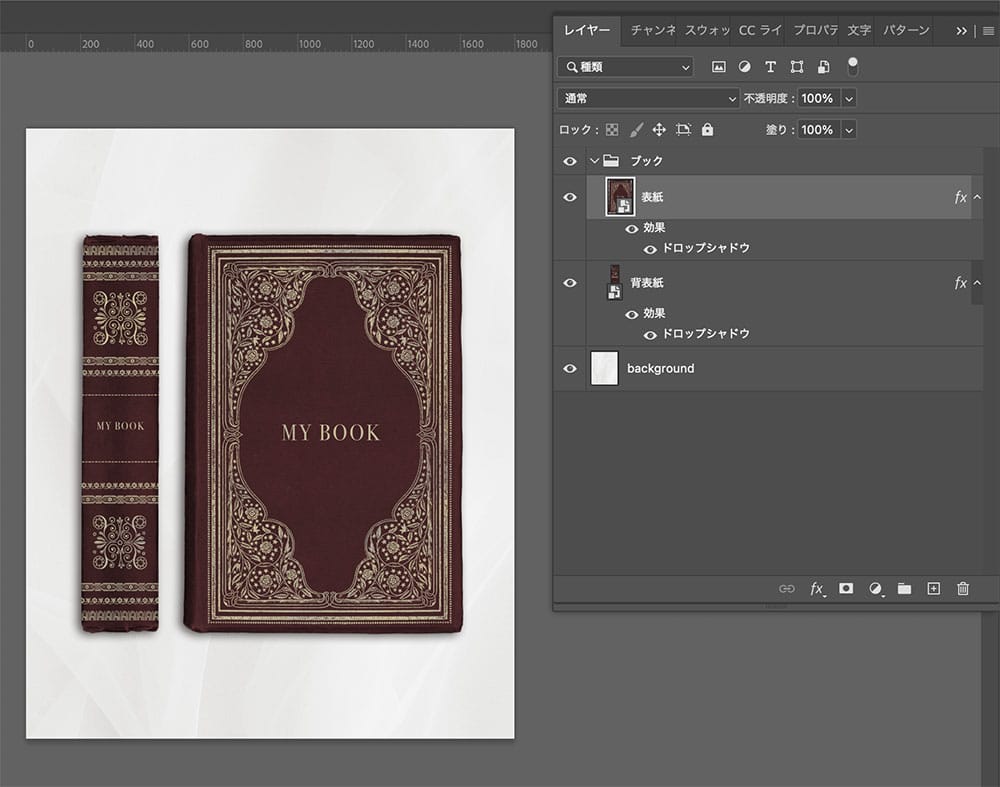Screen dimensions: 1000x787
Task: Click the fx add layer style button
Action: [816, 589]
